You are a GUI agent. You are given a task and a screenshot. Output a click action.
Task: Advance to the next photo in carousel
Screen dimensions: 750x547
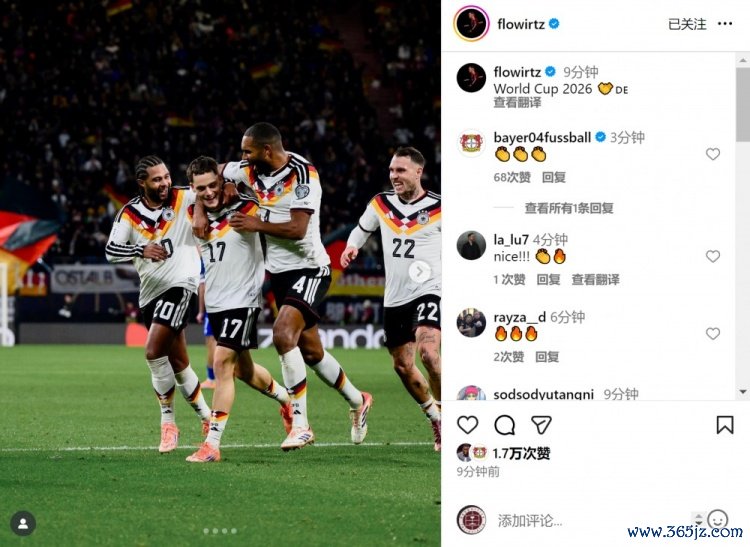[x=420, y=272]
